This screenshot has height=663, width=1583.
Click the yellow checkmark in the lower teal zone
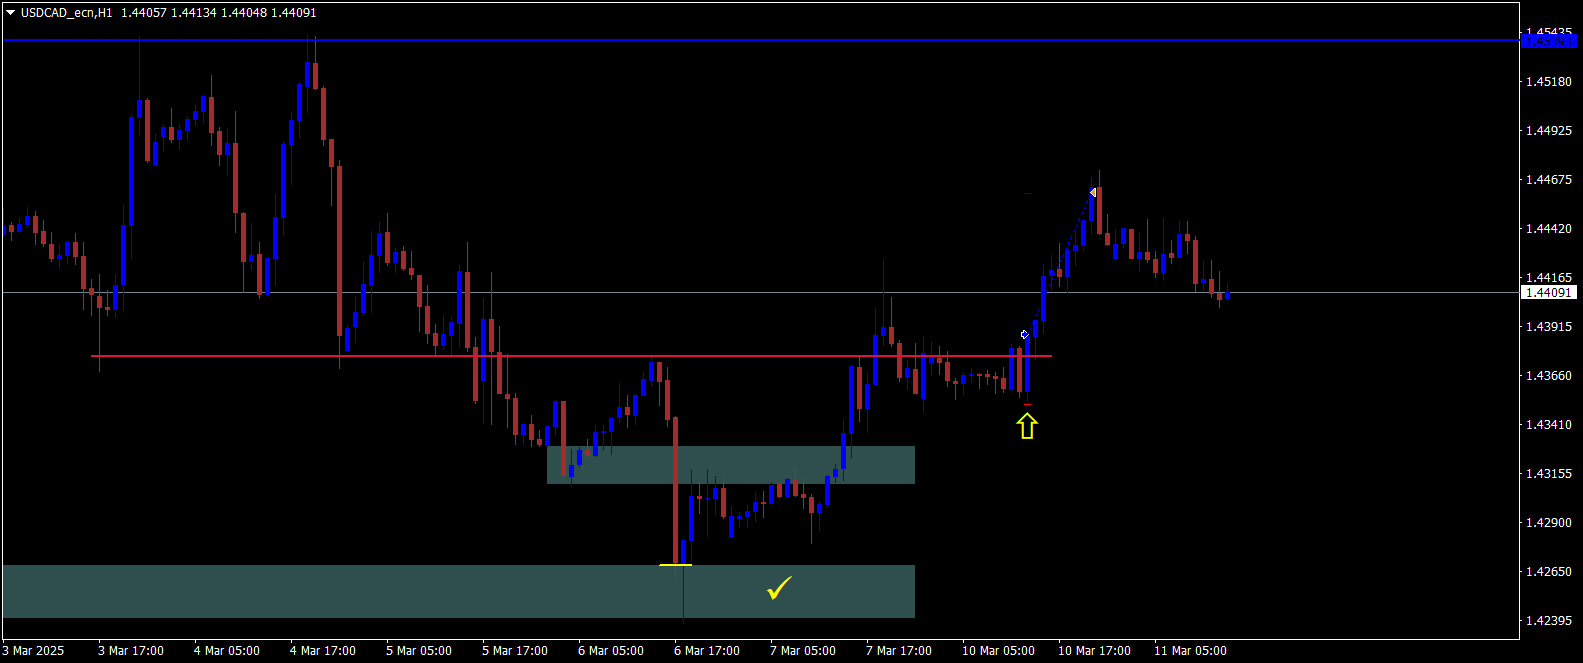click(x=779, y=588)
